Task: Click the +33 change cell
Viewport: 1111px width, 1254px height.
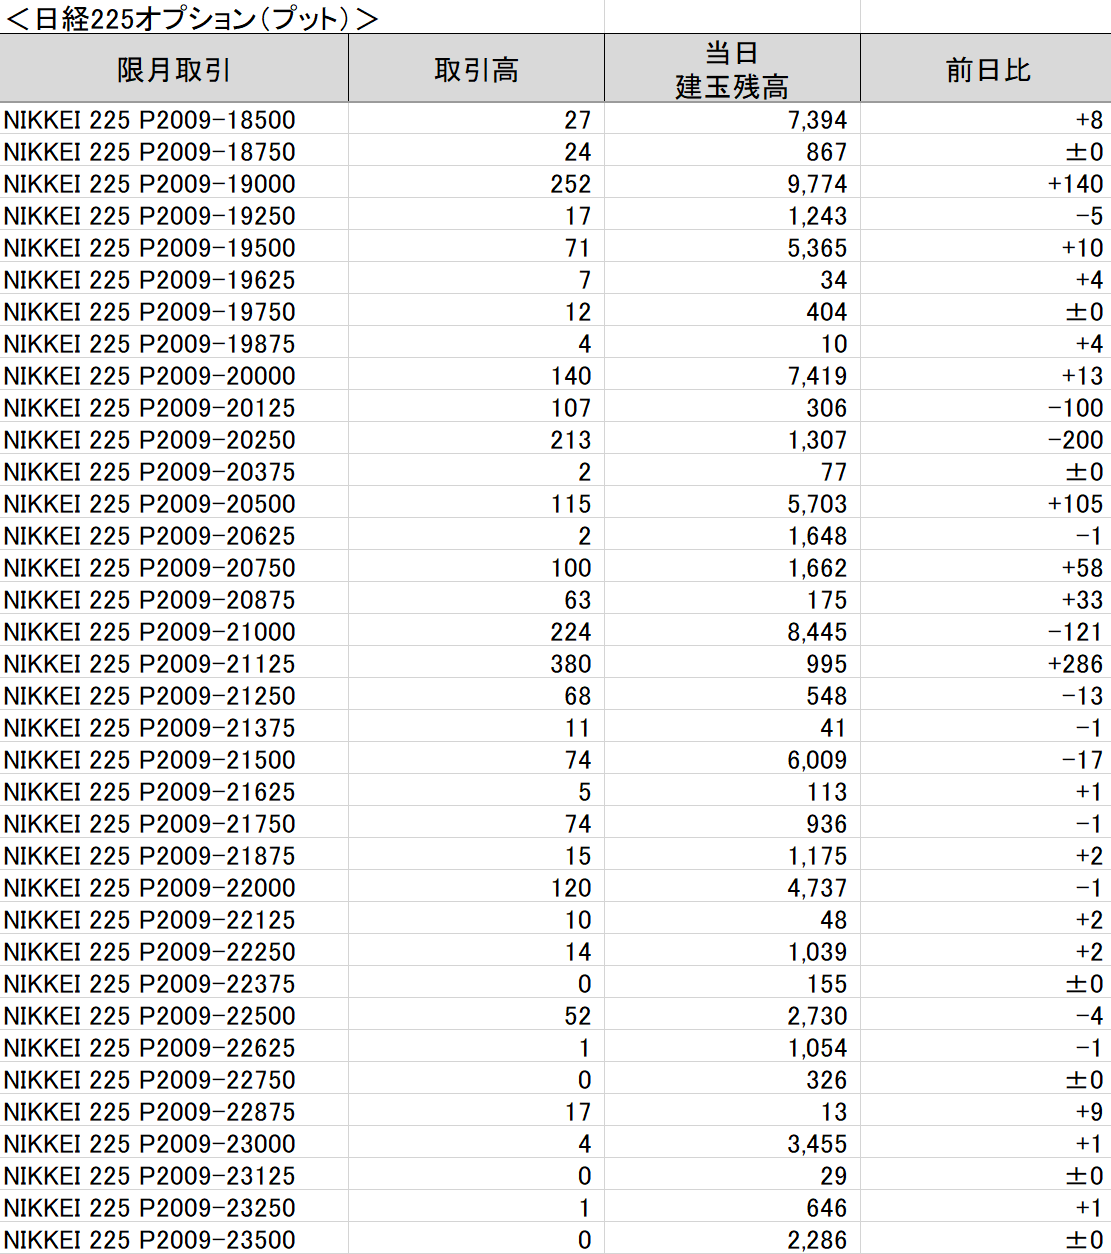Action: point(986,599)
